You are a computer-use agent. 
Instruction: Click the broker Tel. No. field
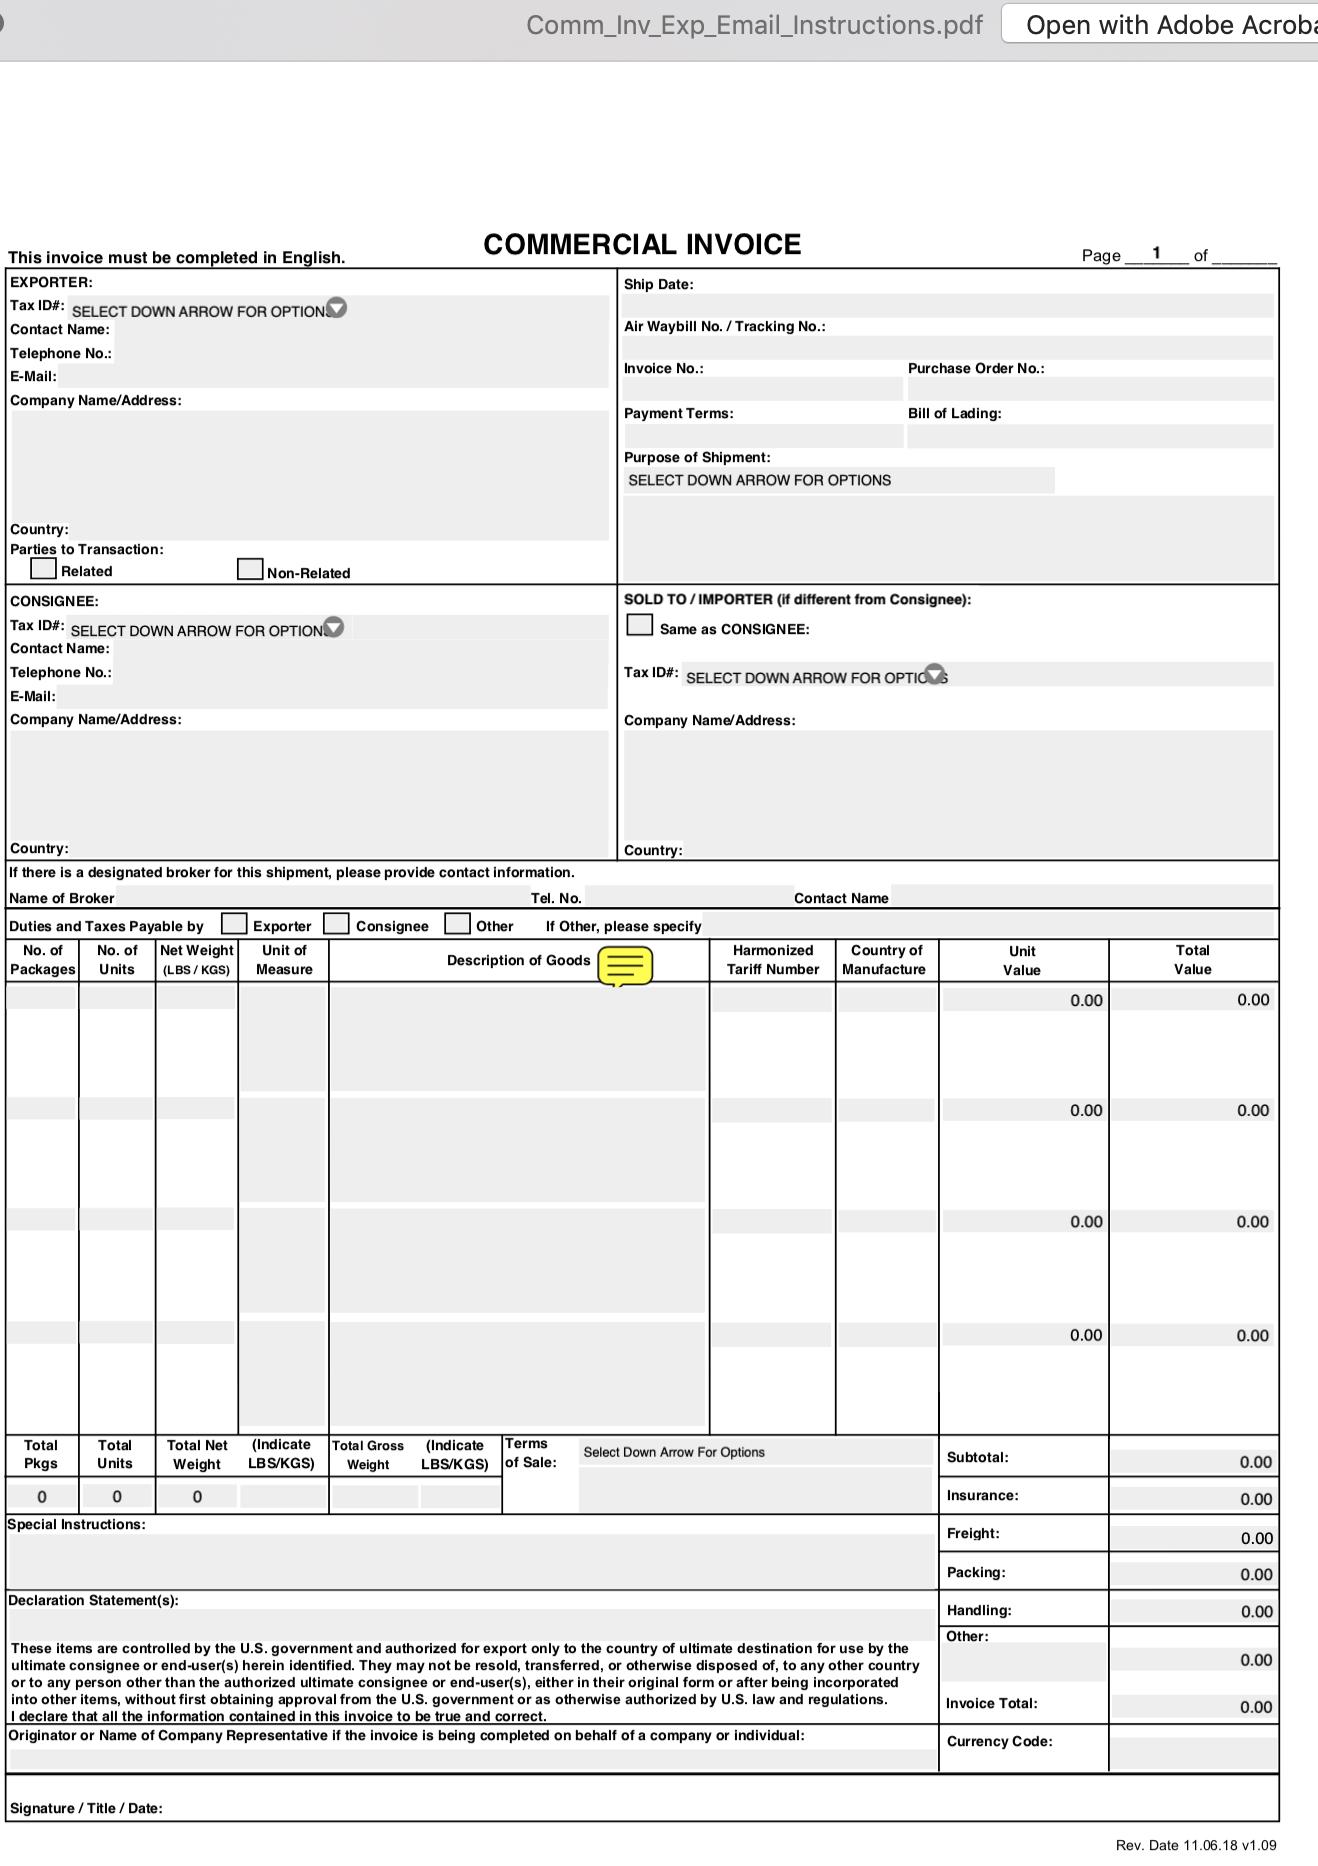[688, 897]
